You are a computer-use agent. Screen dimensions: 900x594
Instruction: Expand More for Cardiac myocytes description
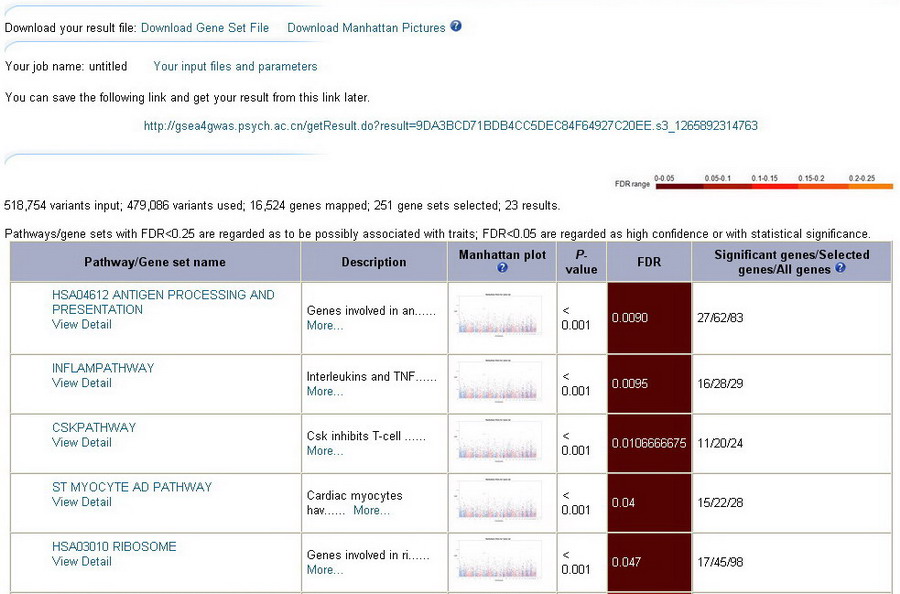point(371,510)
